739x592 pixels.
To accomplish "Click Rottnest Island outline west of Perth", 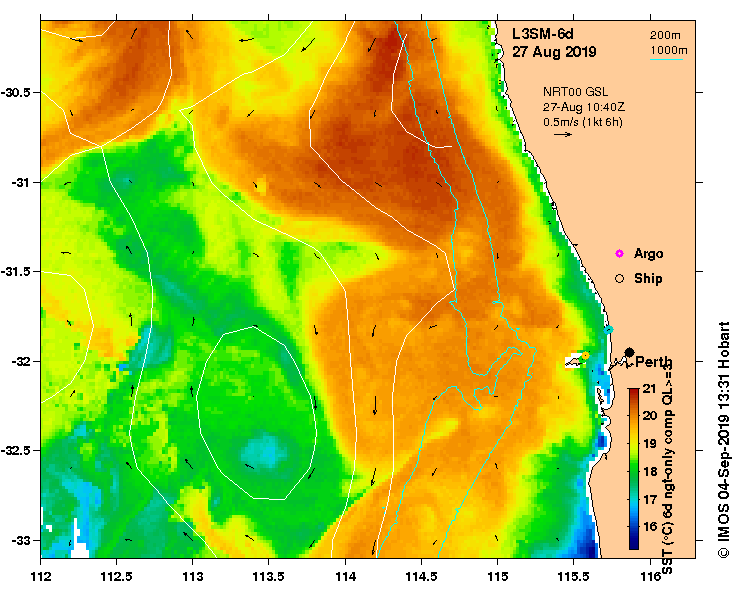I will tap(576, 362).
